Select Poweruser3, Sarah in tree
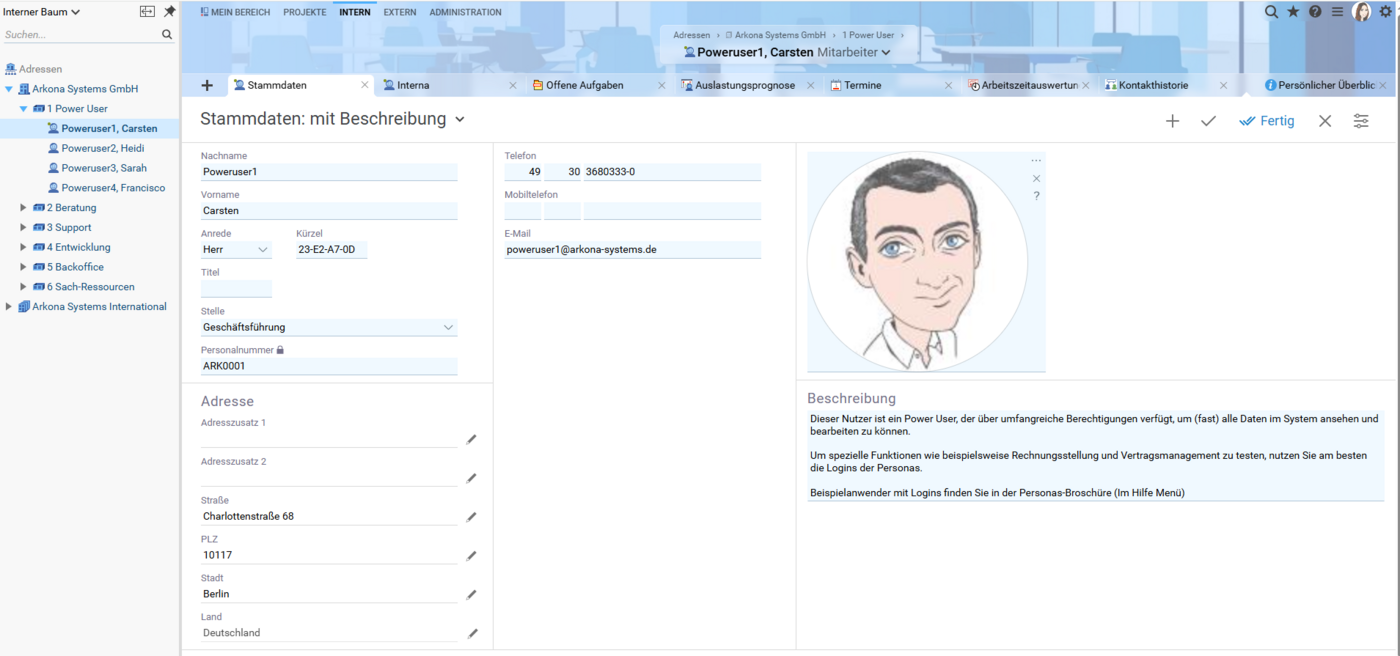Image resolution: width=1400 pixels, height=656 pixels. 104,168
